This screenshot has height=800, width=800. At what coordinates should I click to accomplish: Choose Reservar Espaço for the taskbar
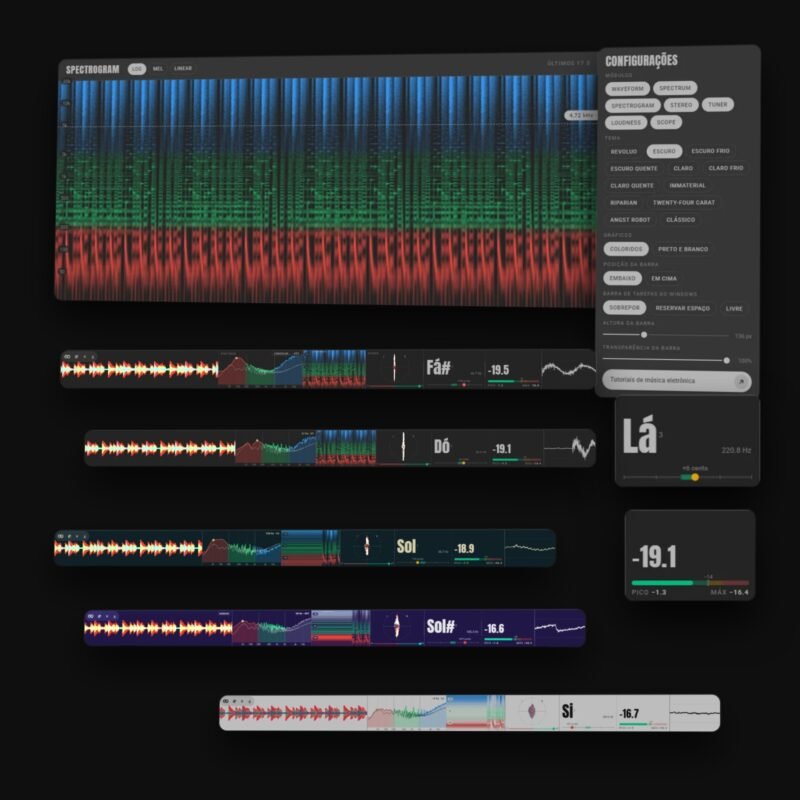[x=683, y=308]
